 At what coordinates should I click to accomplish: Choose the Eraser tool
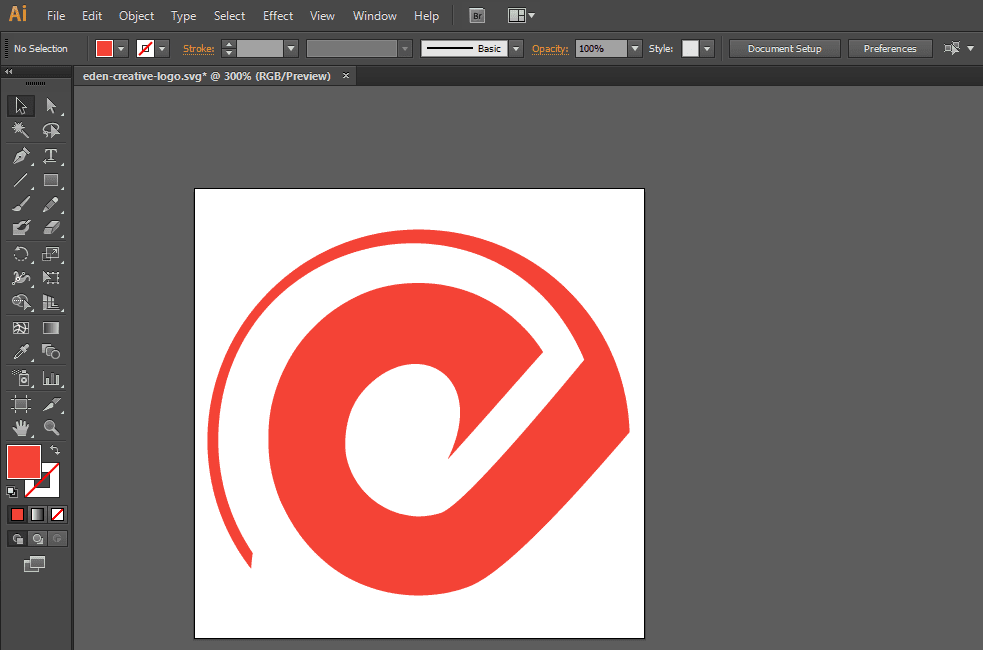click(51, 228)
